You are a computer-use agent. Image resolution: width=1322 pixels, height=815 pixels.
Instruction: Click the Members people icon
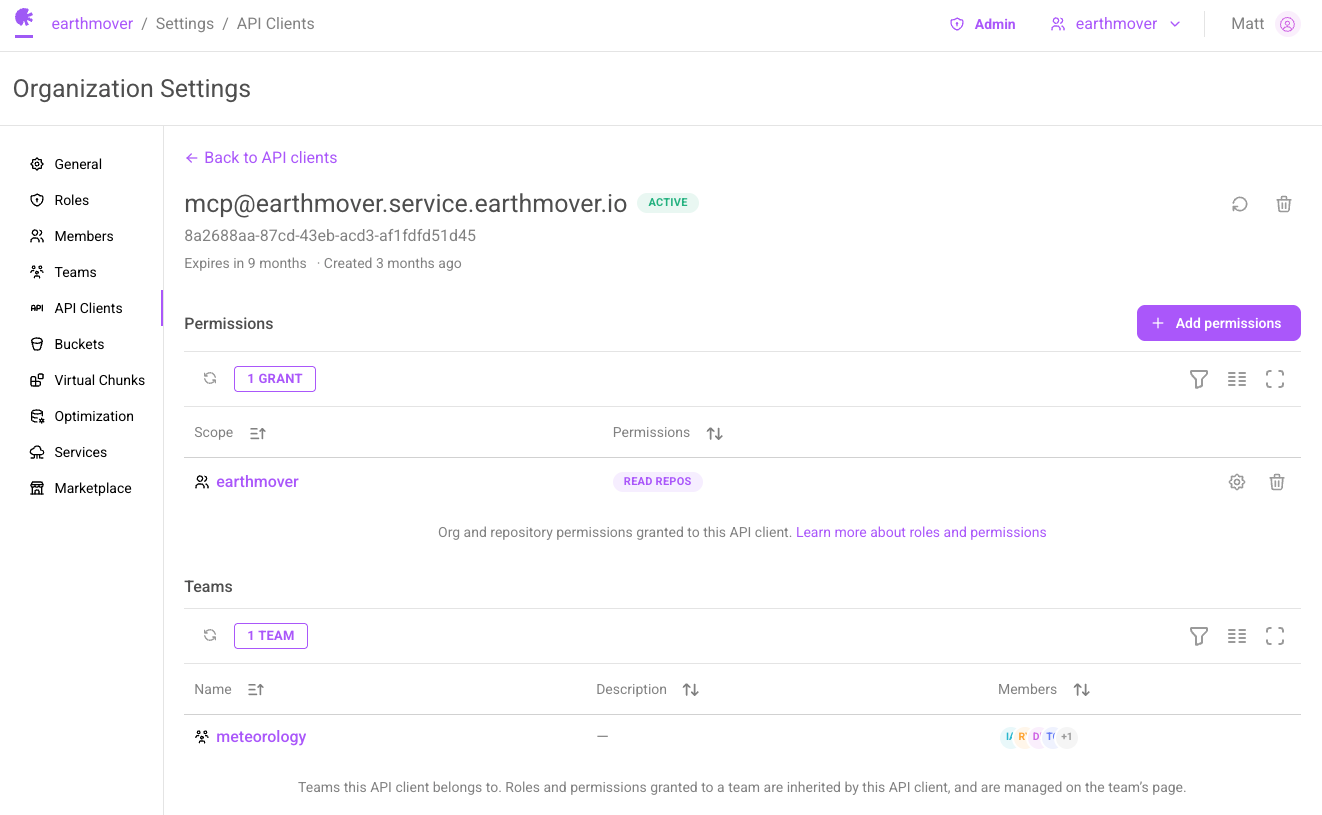click(37, 236)
